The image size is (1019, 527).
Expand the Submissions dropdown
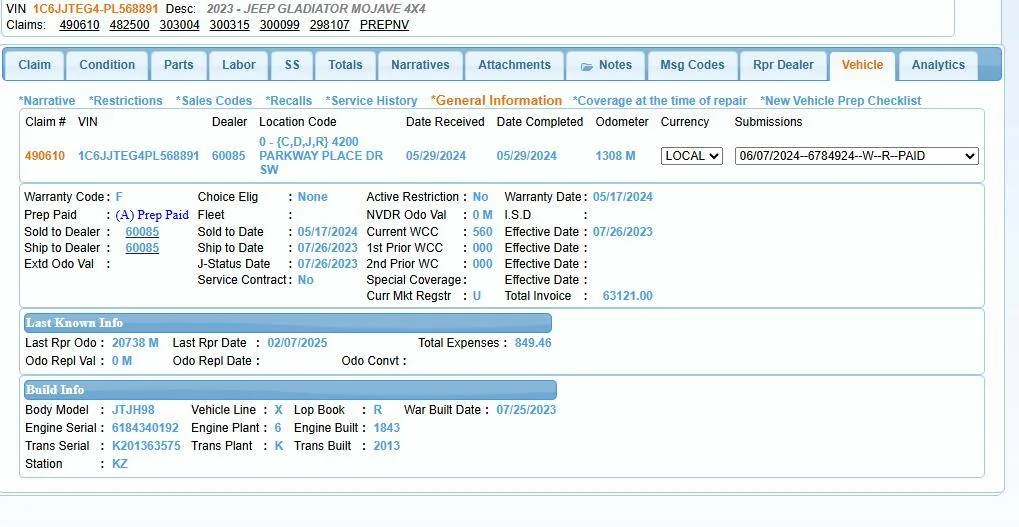[x=857, y=156]
